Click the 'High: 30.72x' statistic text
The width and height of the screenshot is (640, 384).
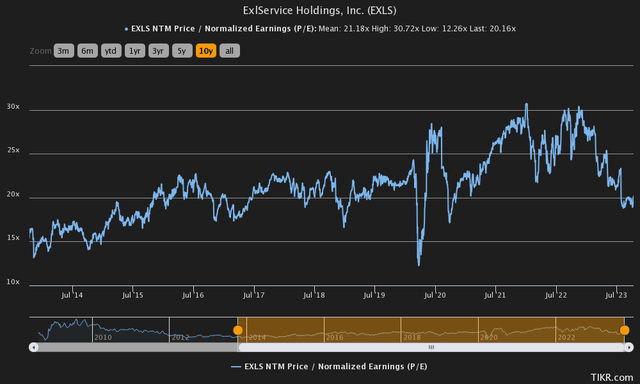click(x=396, y=29)
